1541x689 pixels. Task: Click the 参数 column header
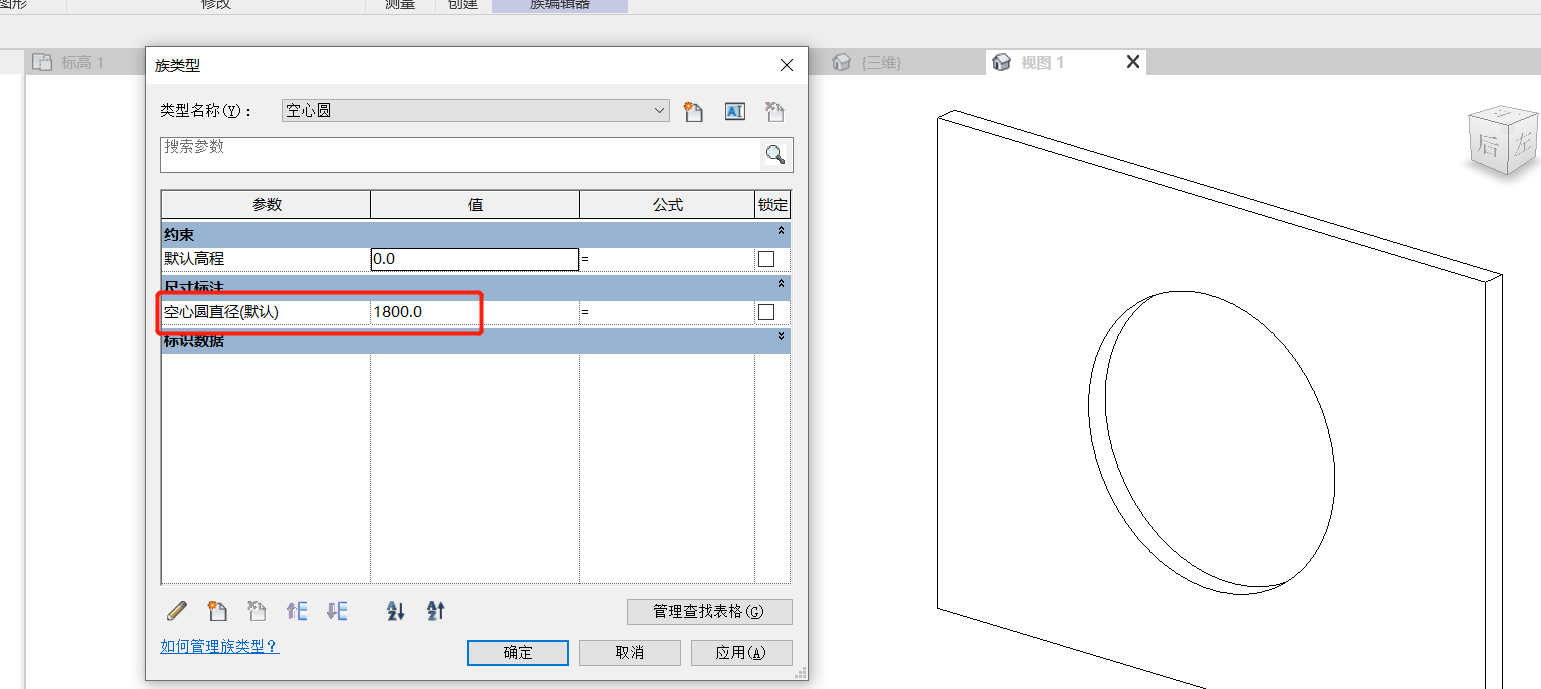click(266, 204)
